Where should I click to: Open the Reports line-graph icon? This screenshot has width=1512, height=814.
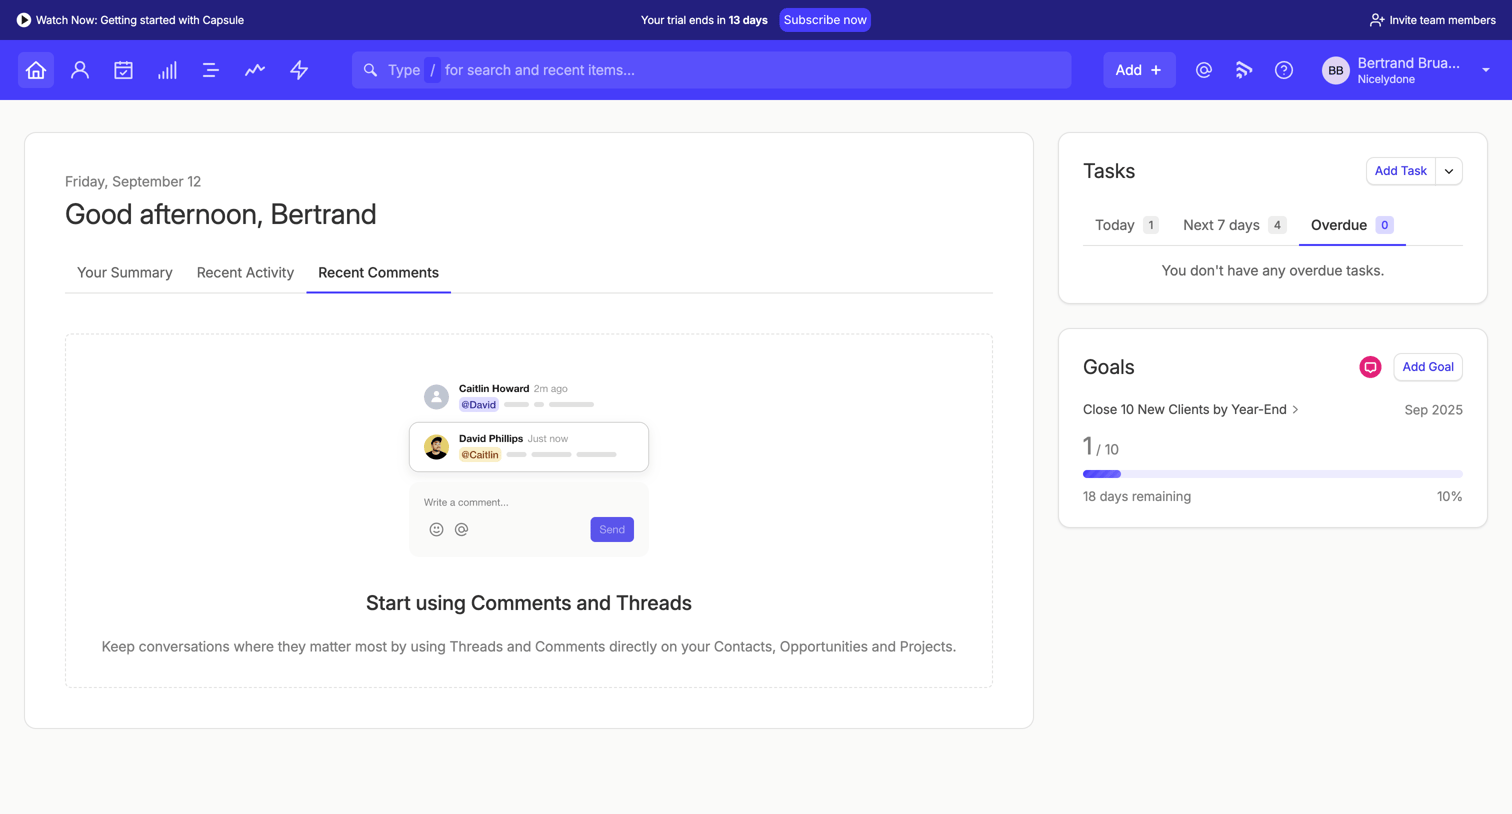[255, 70]
